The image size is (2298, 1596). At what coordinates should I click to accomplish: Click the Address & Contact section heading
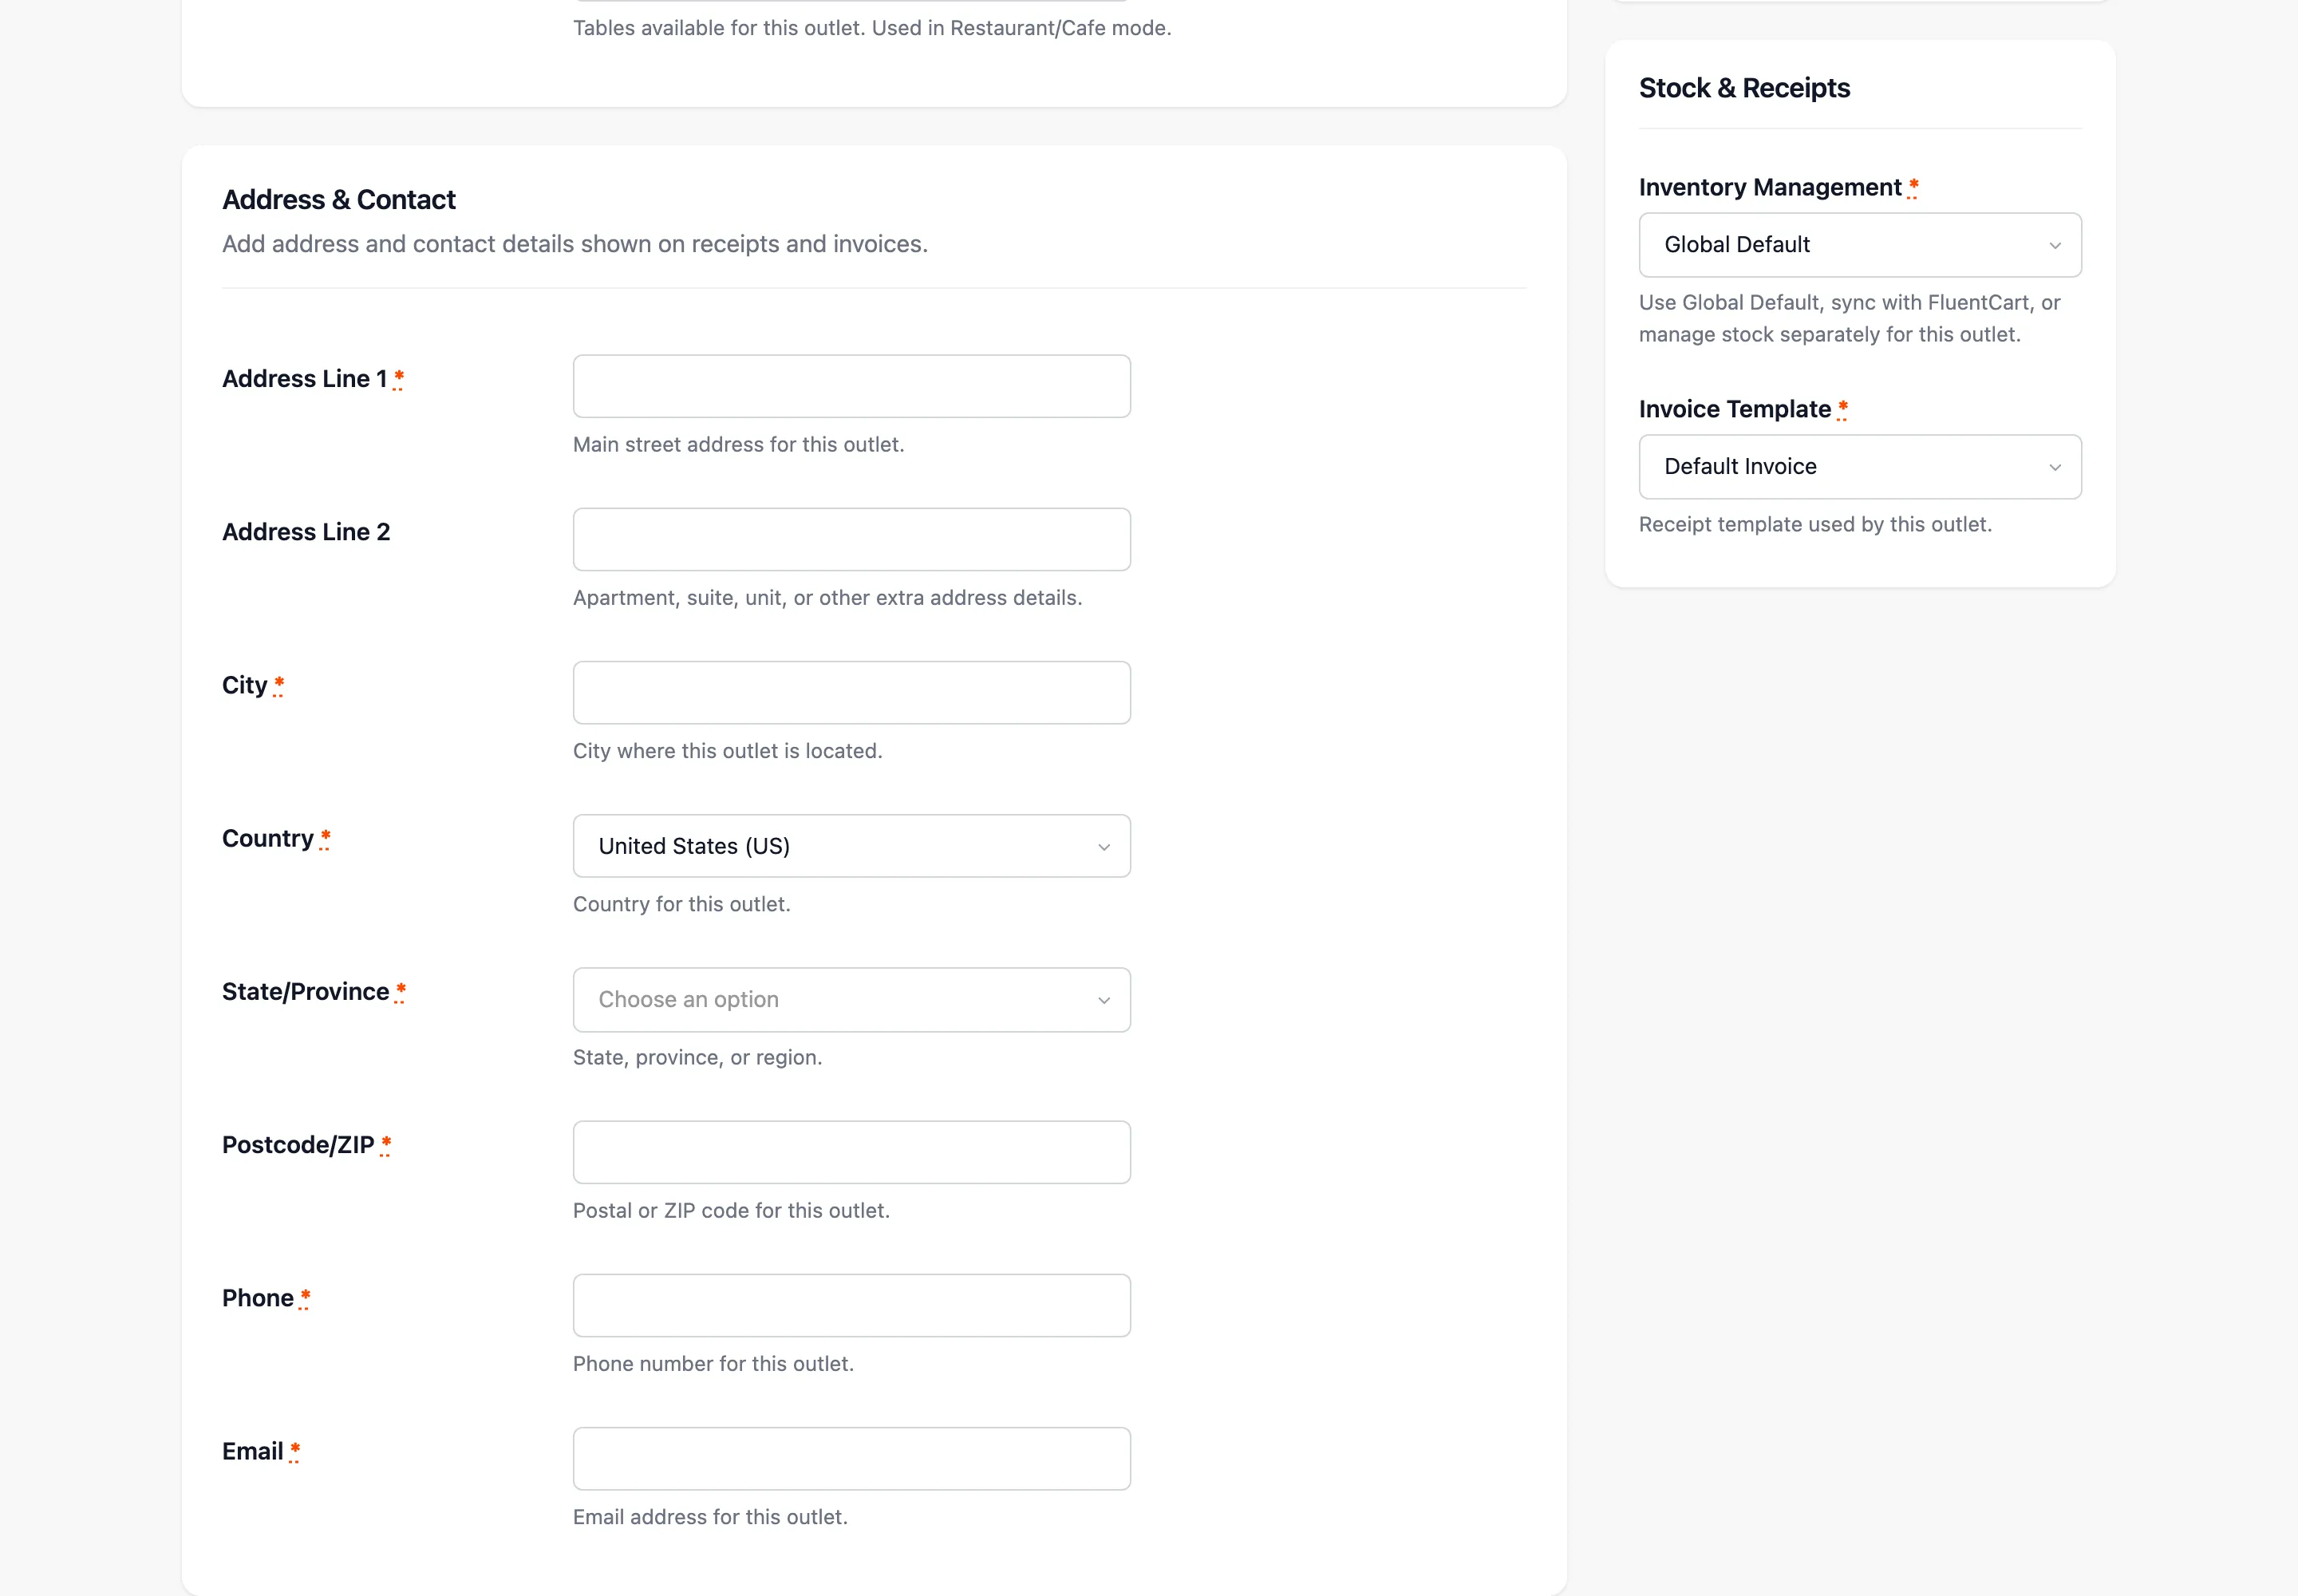tap(339, 200)
